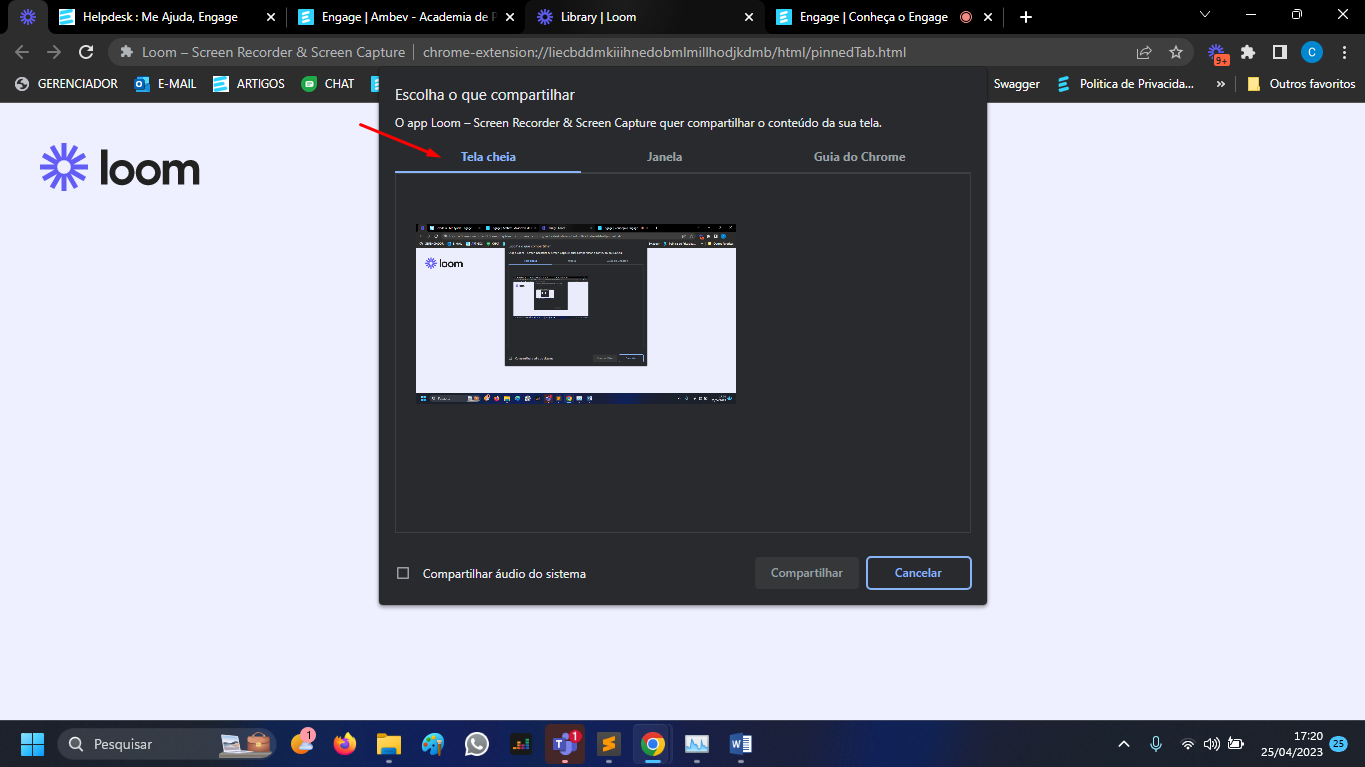Toggle Chrome side panel icon
The image size is (1365, 767).
pos(1279,52)
